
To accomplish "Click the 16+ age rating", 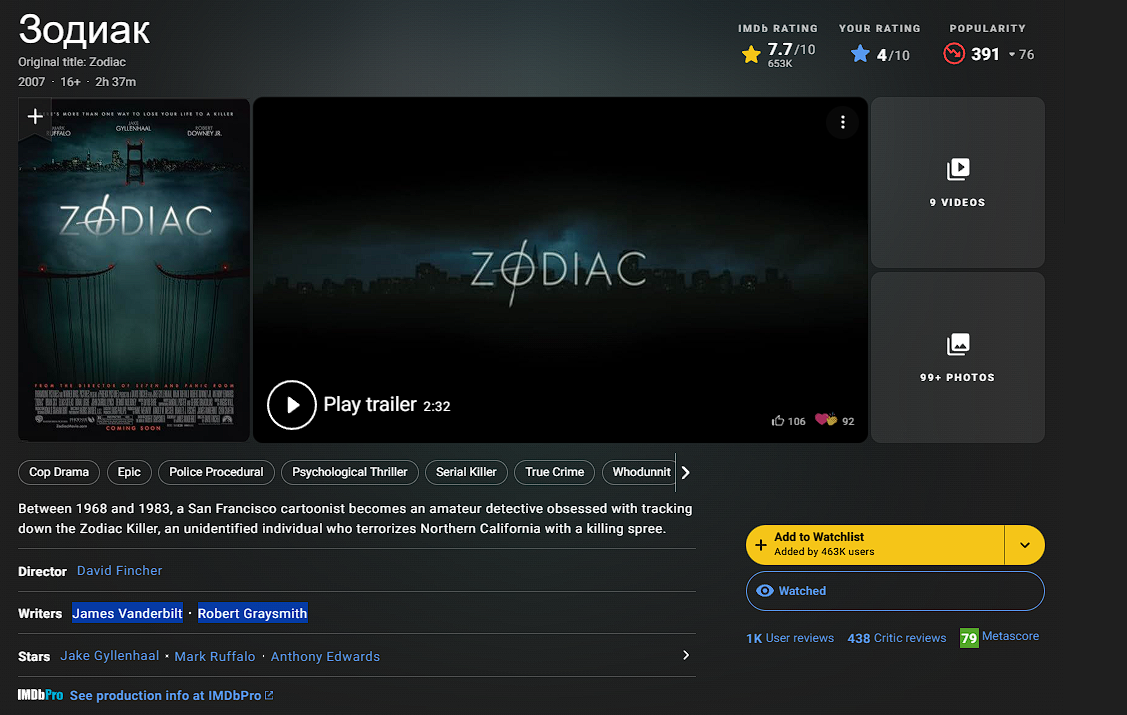I will (x=70, y=82).
